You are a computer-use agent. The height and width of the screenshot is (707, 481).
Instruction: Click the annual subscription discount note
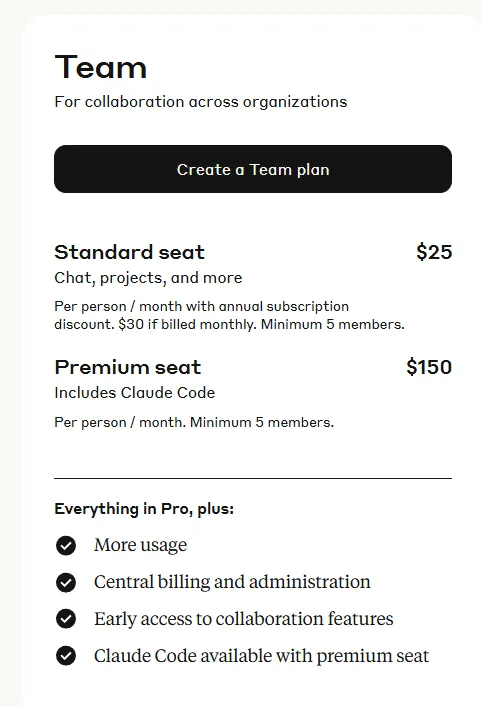click(x=229, y=315)
